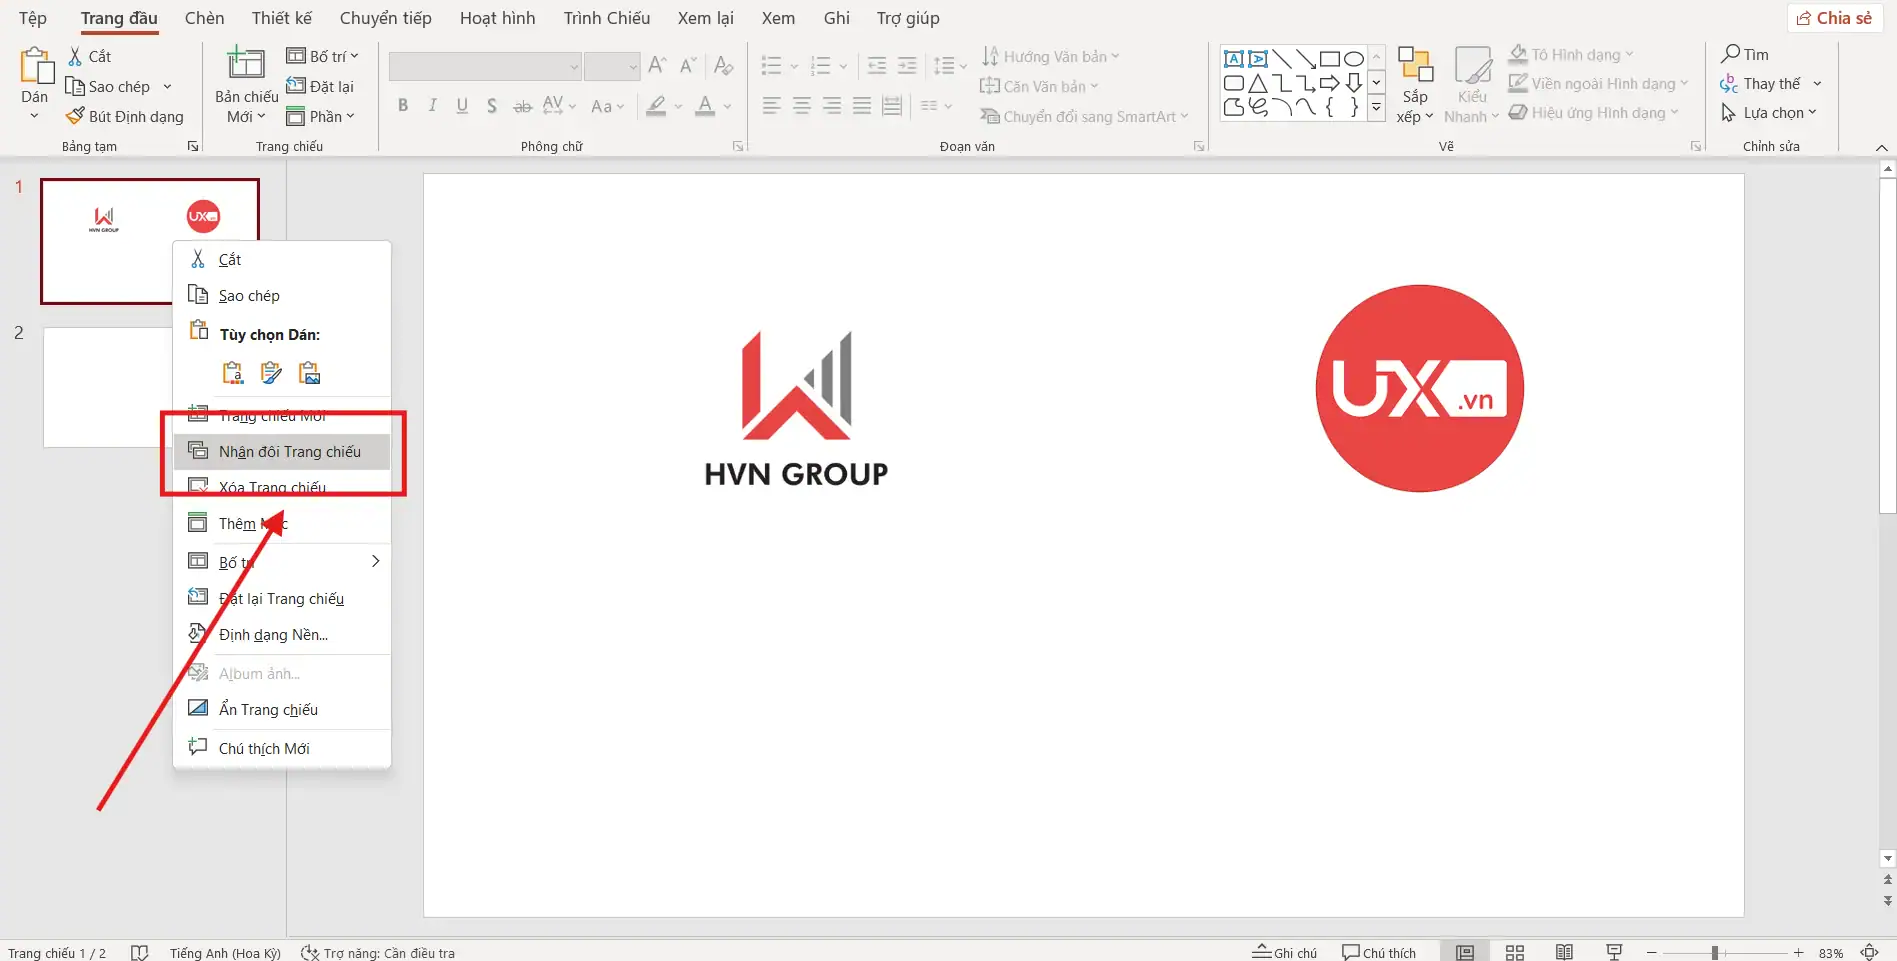Choose Nhân đôi Trang chiếu menu item
Viewport: 1897px width, 961px height.
coord(289,452)
